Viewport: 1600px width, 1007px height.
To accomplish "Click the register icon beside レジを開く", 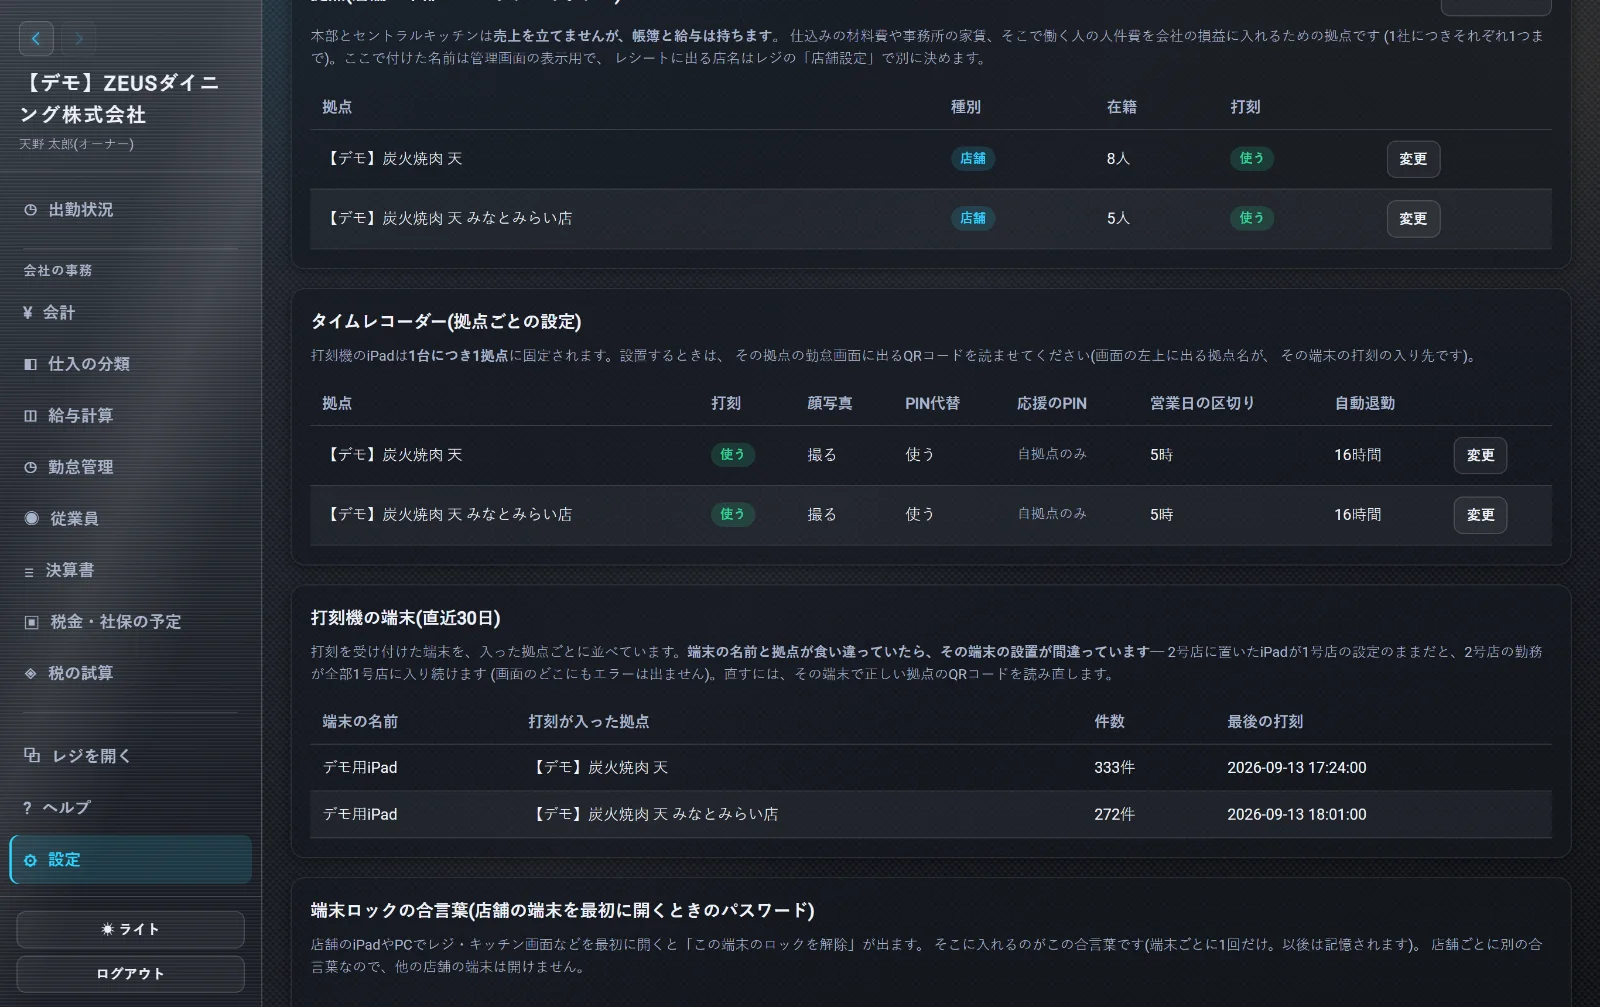I will tap(32, 755).
